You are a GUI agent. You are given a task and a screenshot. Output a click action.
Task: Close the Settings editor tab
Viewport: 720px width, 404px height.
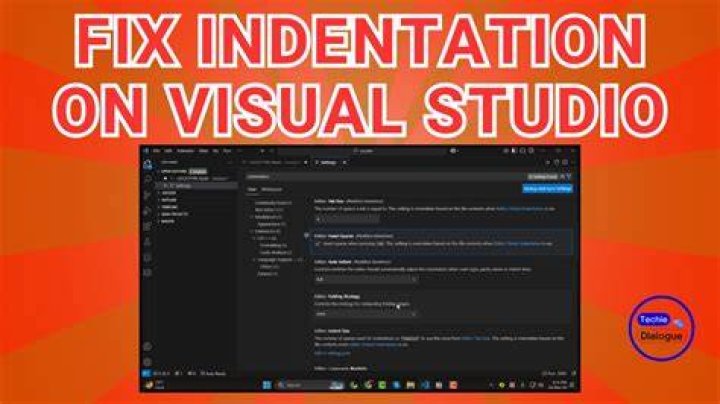[x=344, y=163]
